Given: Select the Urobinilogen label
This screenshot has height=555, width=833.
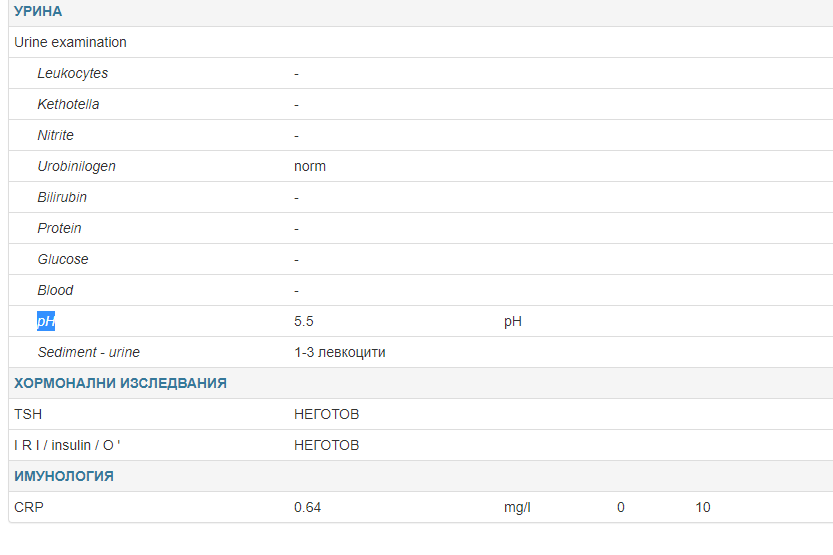Looking at the screenshot, I should pyautogui.click(x=76, y=166).
